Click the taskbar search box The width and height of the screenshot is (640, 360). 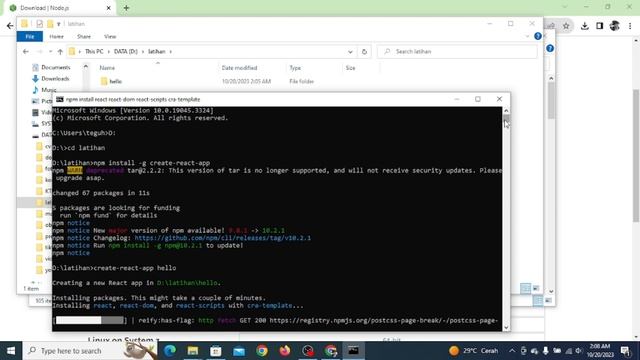click(x=90, y=351)
